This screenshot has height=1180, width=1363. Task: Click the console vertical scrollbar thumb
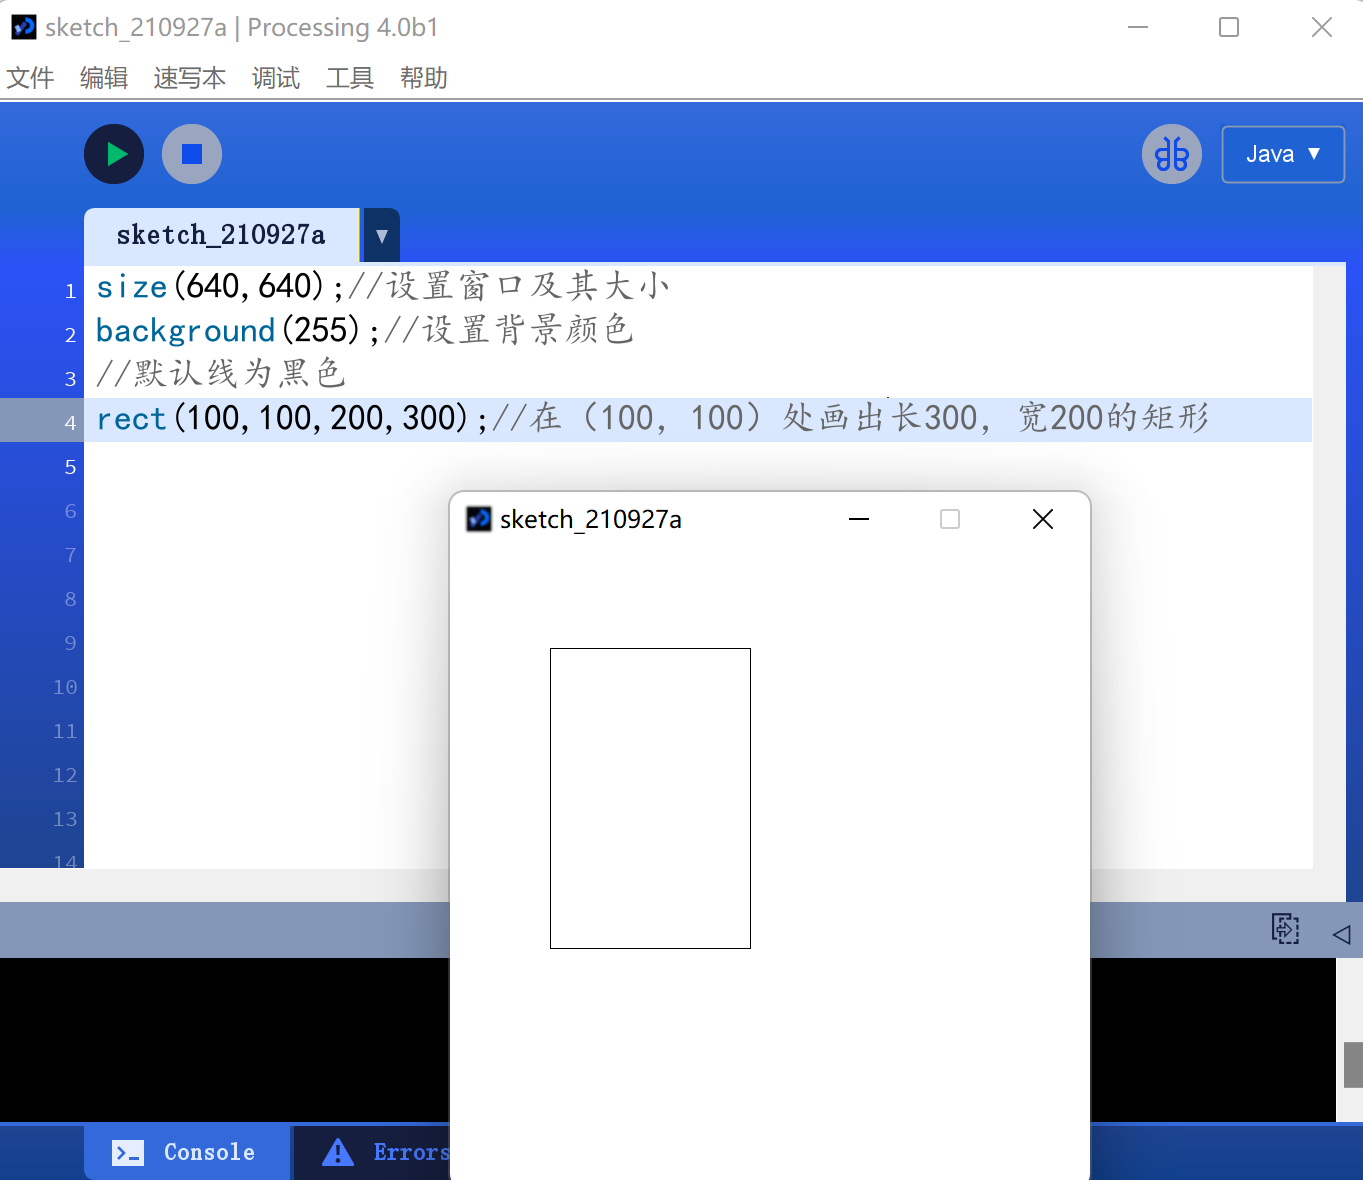pyautogui.click(x=1353, y=1064)
